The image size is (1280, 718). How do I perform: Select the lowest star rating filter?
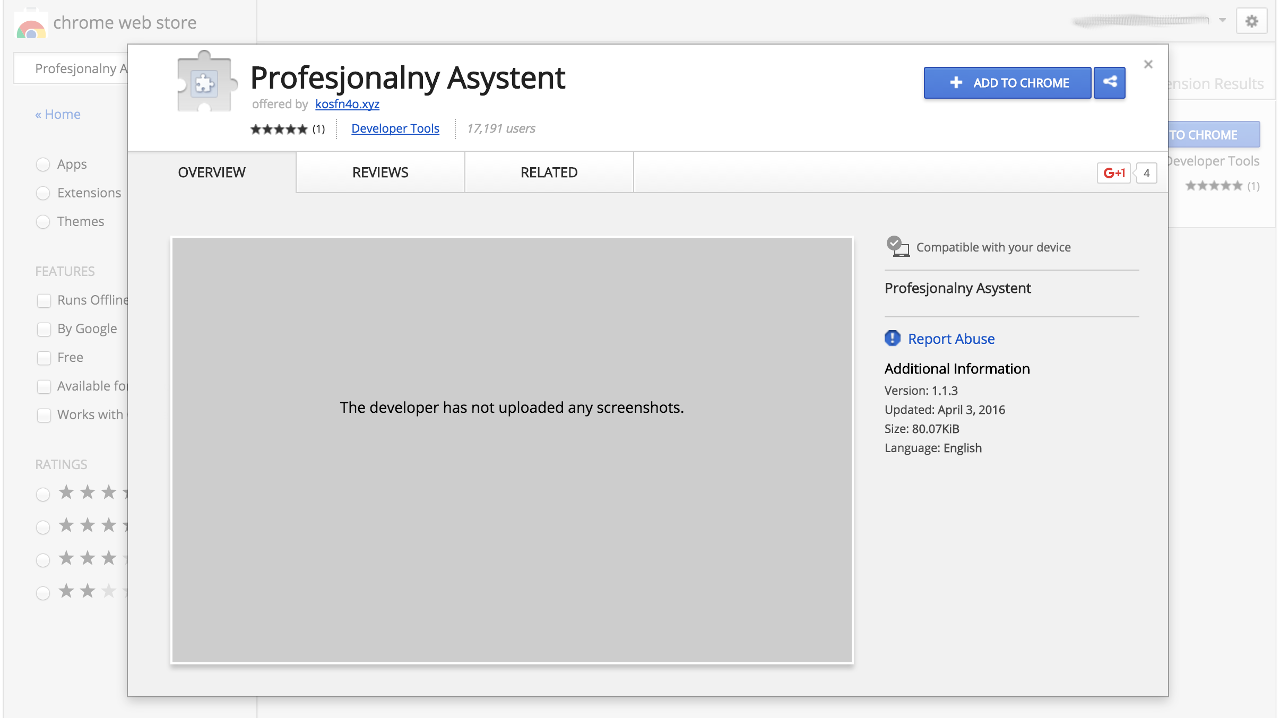coord(43,593)
